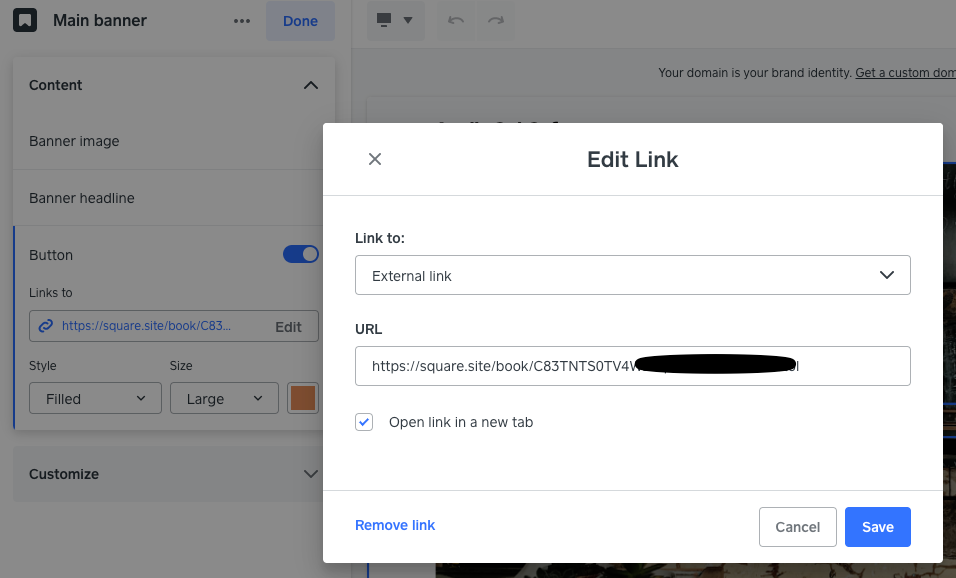Image resolution: width=956 pixels, height=578 pixels.
Task: Open the three-dot more options menu
Action: tap(242, 21)
